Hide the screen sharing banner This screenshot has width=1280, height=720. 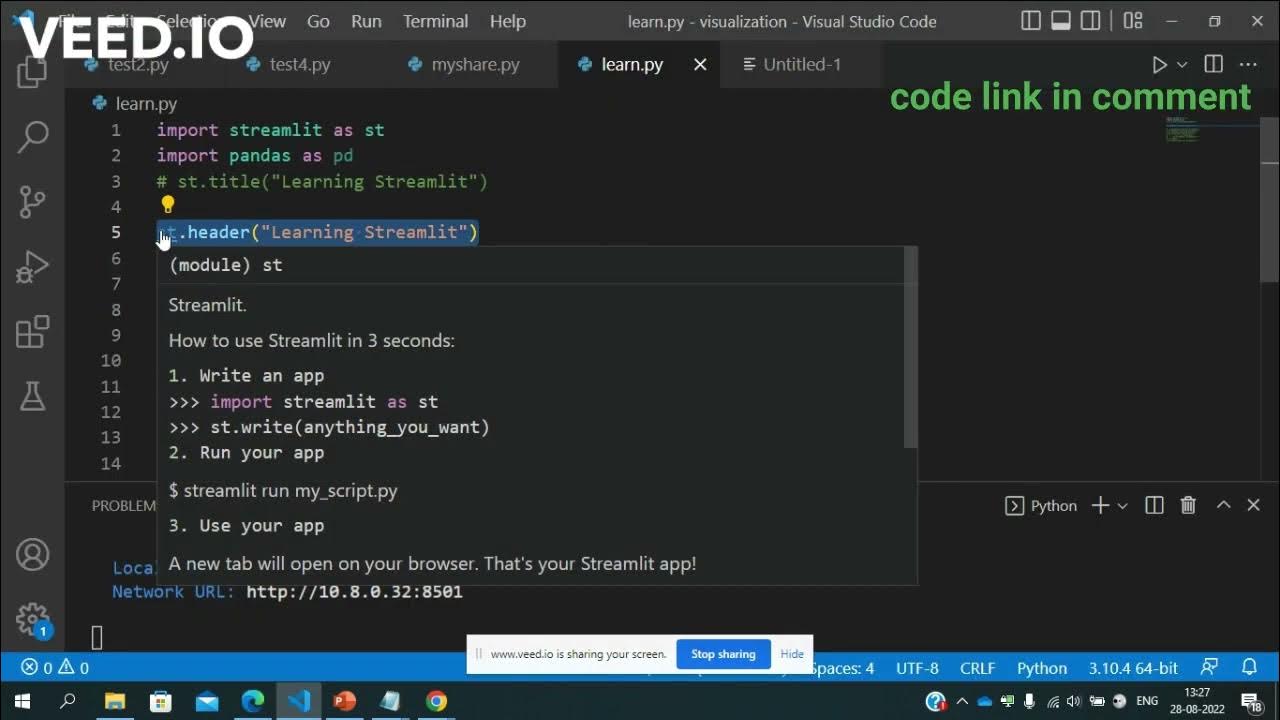click(x=792, y=654)
